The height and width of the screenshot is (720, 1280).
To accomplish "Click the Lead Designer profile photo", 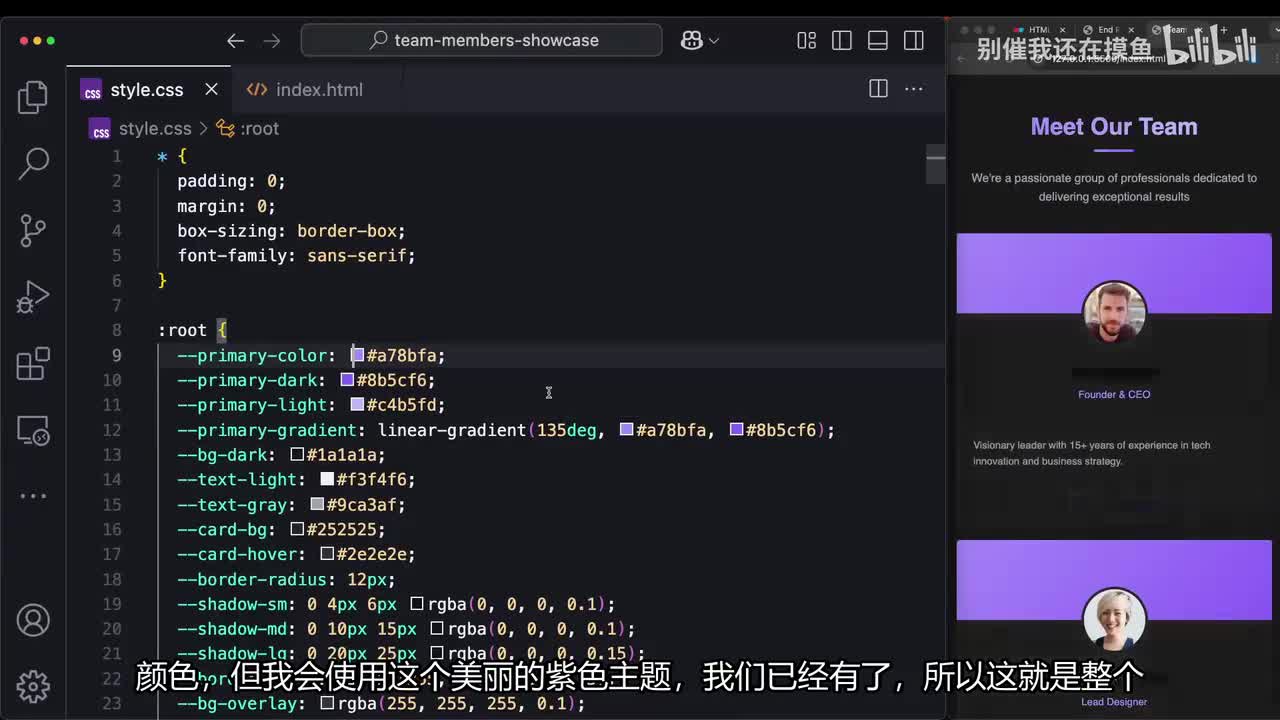I will pos(1114,619).
